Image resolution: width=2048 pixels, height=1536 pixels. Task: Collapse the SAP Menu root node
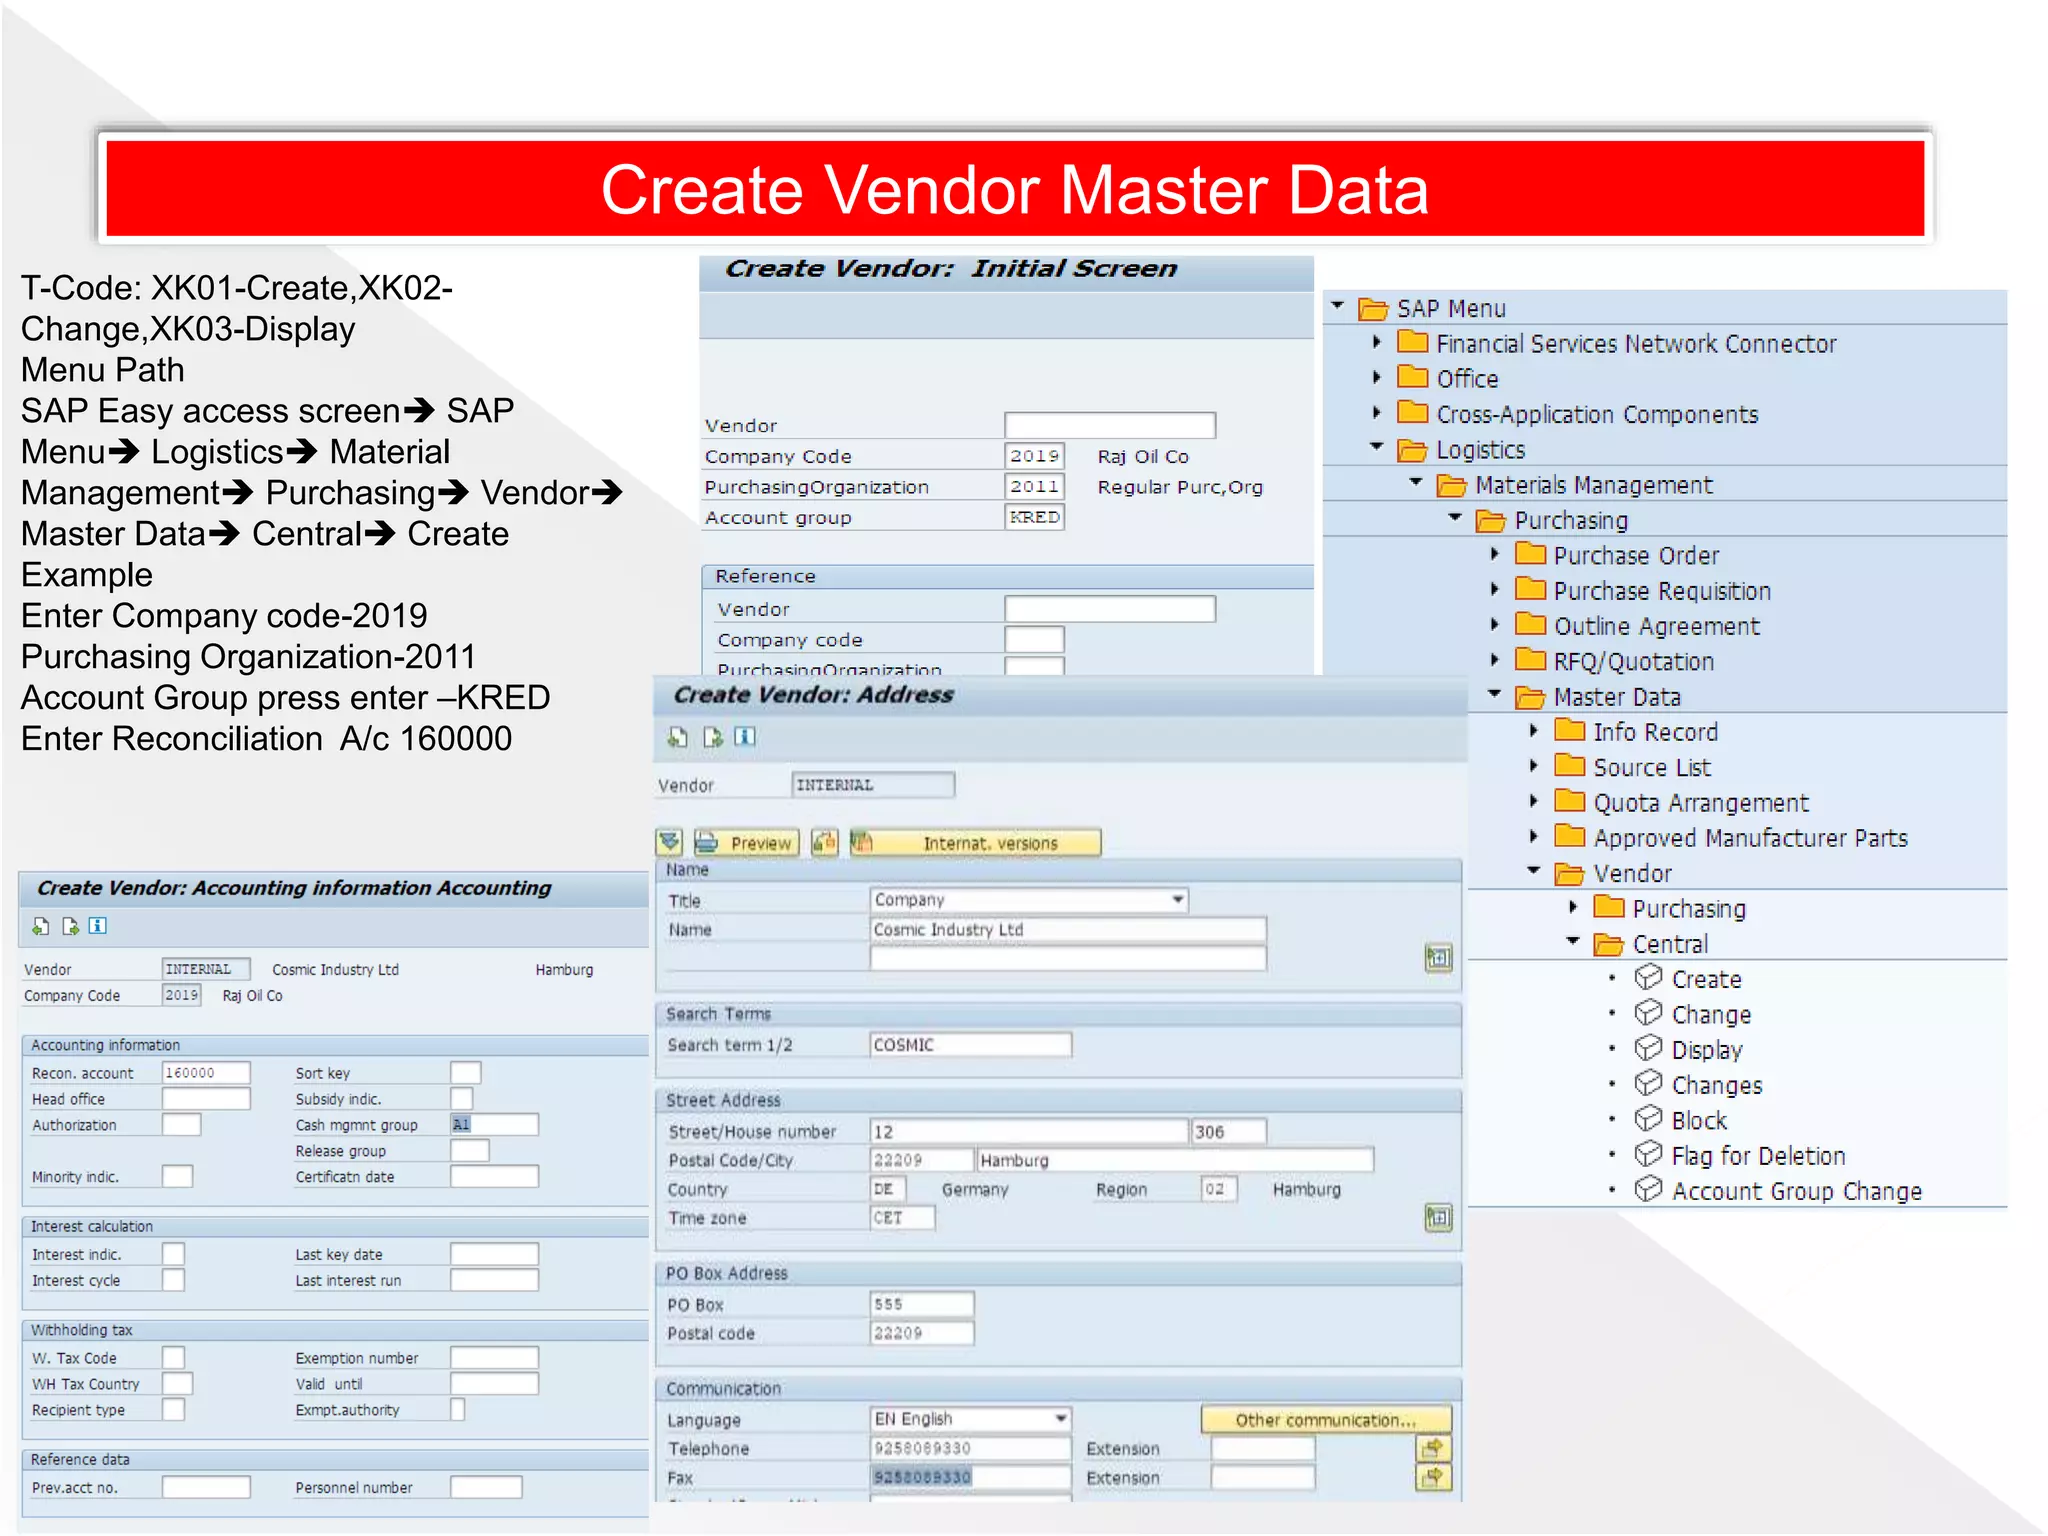(1338, 306)
